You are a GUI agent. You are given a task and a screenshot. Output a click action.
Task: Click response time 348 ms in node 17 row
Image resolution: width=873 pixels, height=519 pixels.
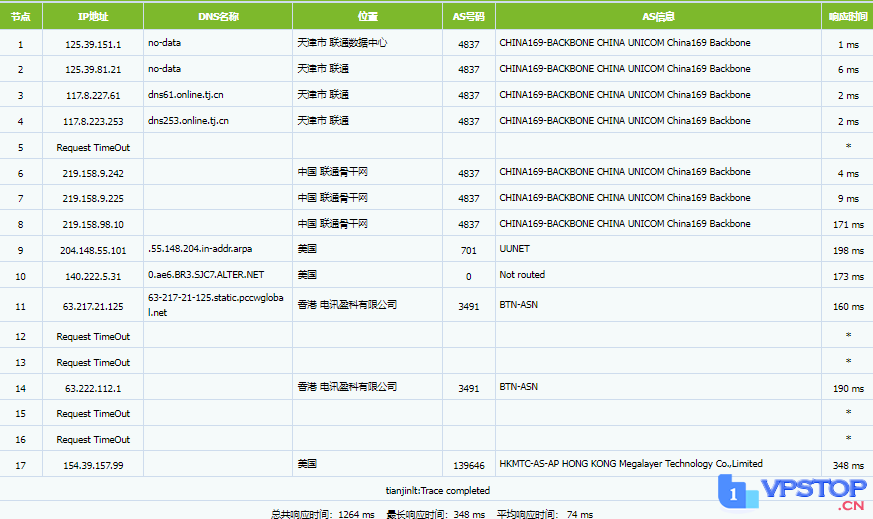point(848,466)
